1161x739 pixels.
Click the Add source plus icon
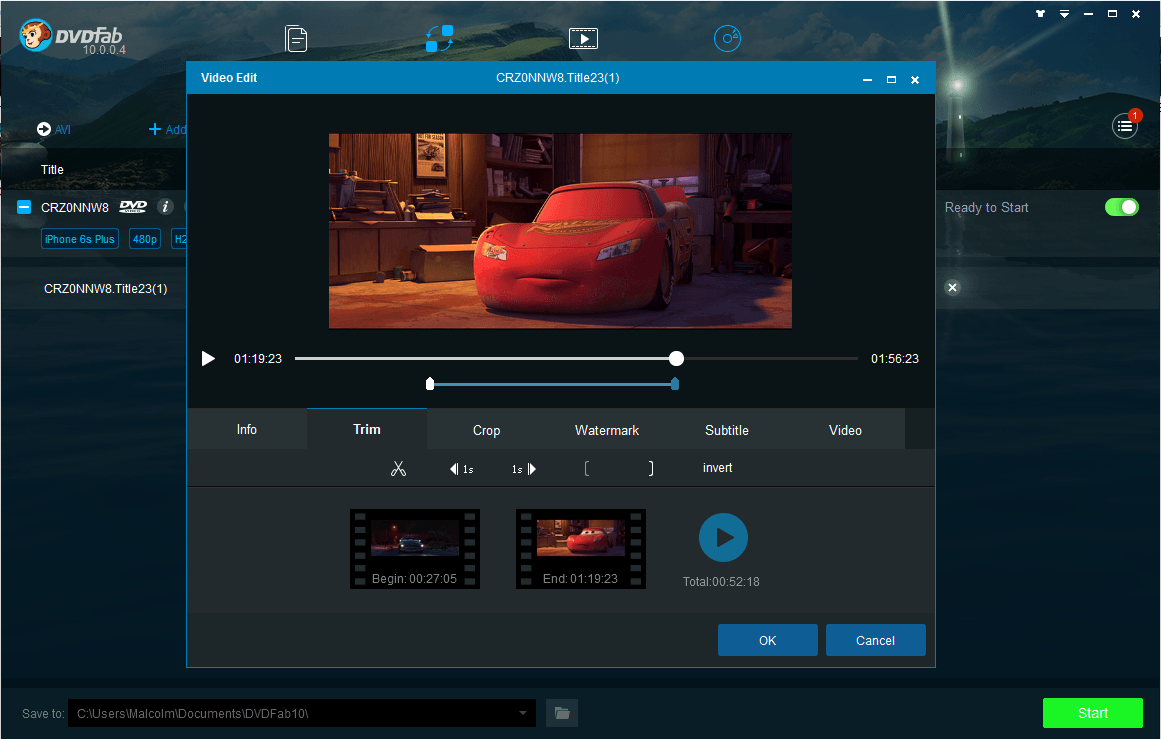tap(155, 130)
